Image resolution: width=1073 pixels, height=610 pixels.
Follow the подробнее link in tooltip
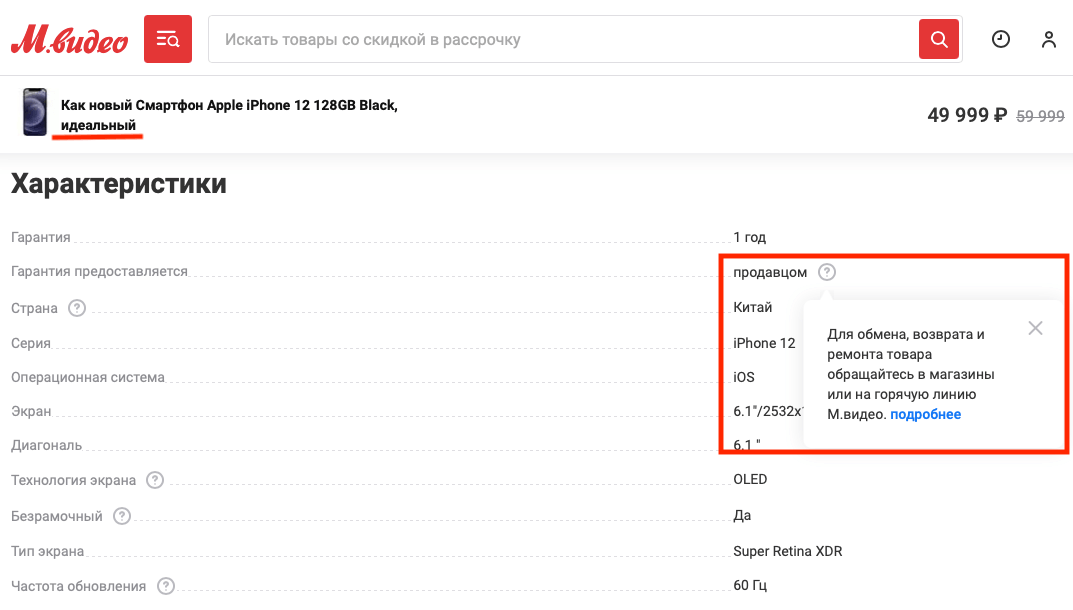click(925, 414)
